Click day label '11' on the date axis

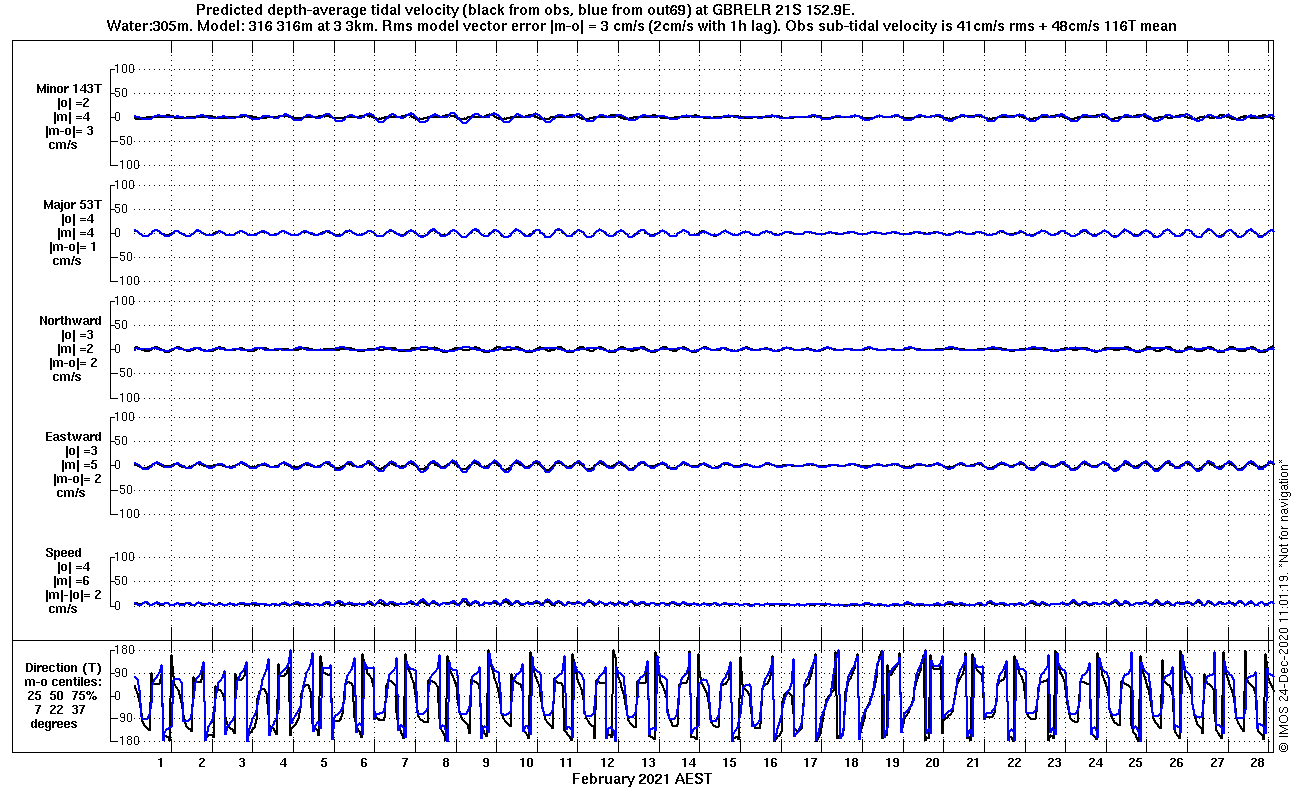point(567,763)
